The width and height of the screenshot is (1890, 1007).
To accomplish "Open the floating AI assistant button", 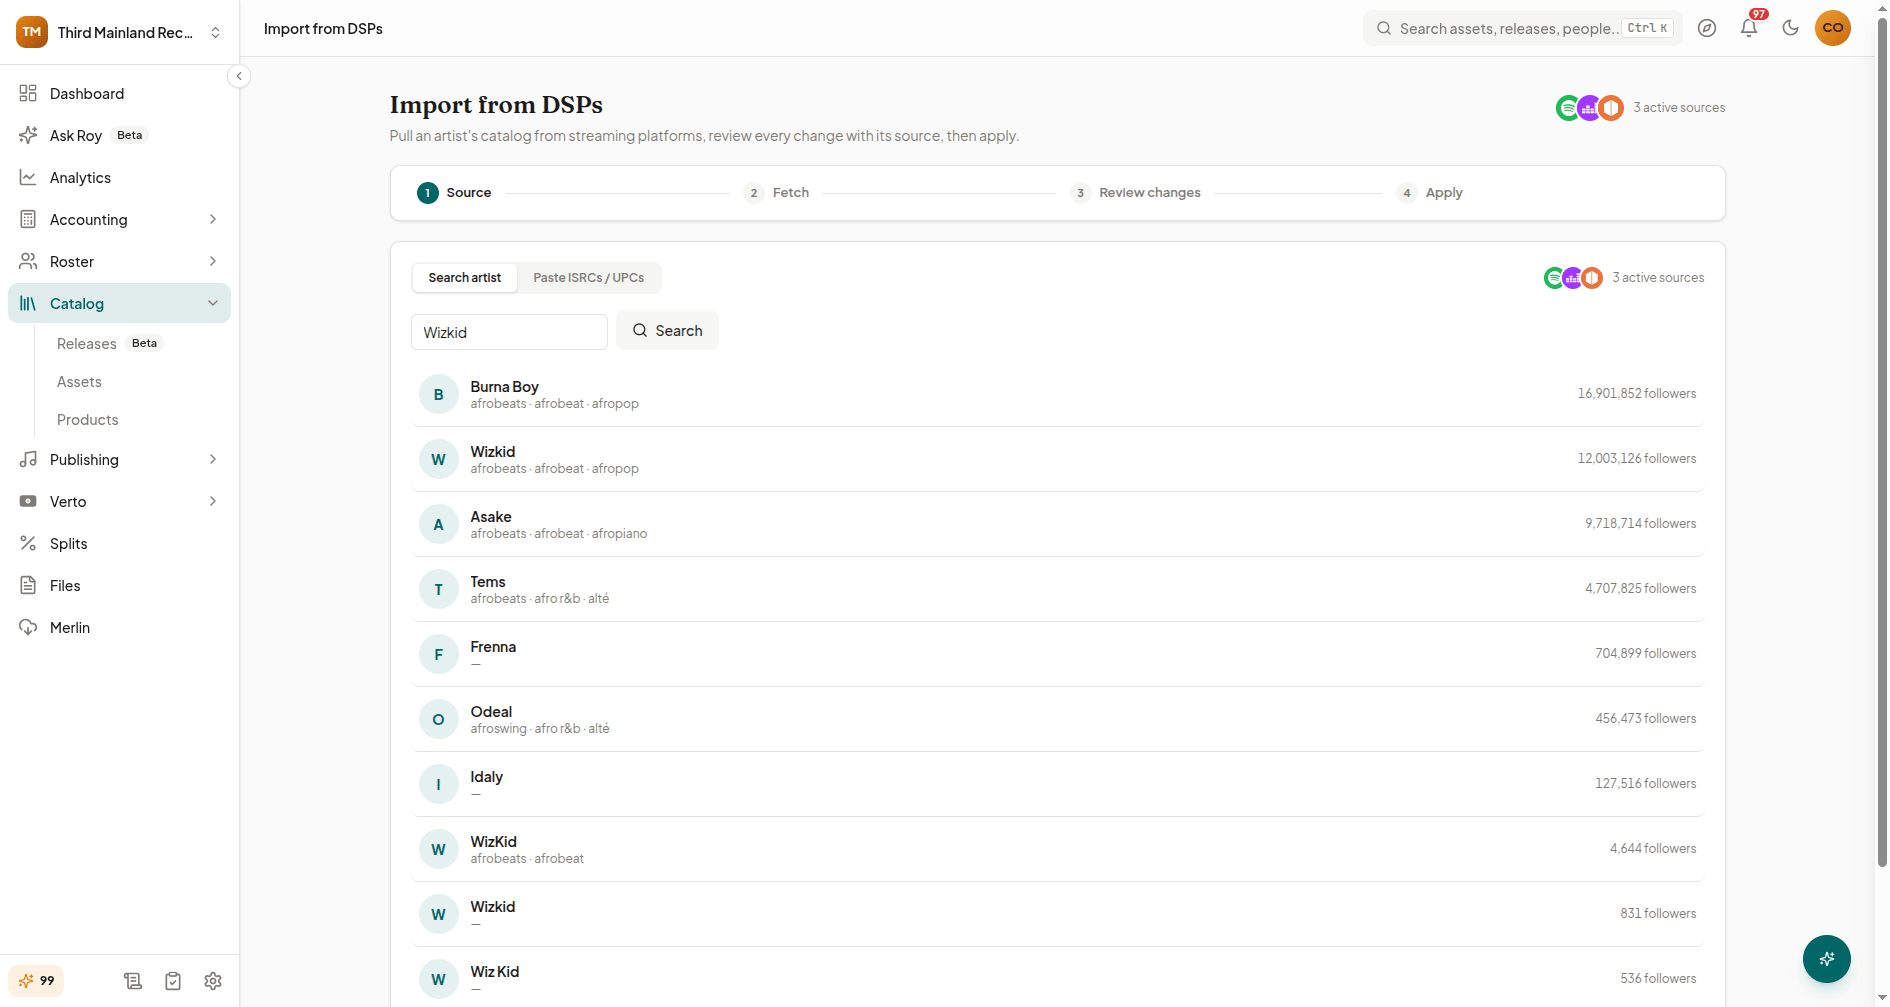I will (1827, 959).
